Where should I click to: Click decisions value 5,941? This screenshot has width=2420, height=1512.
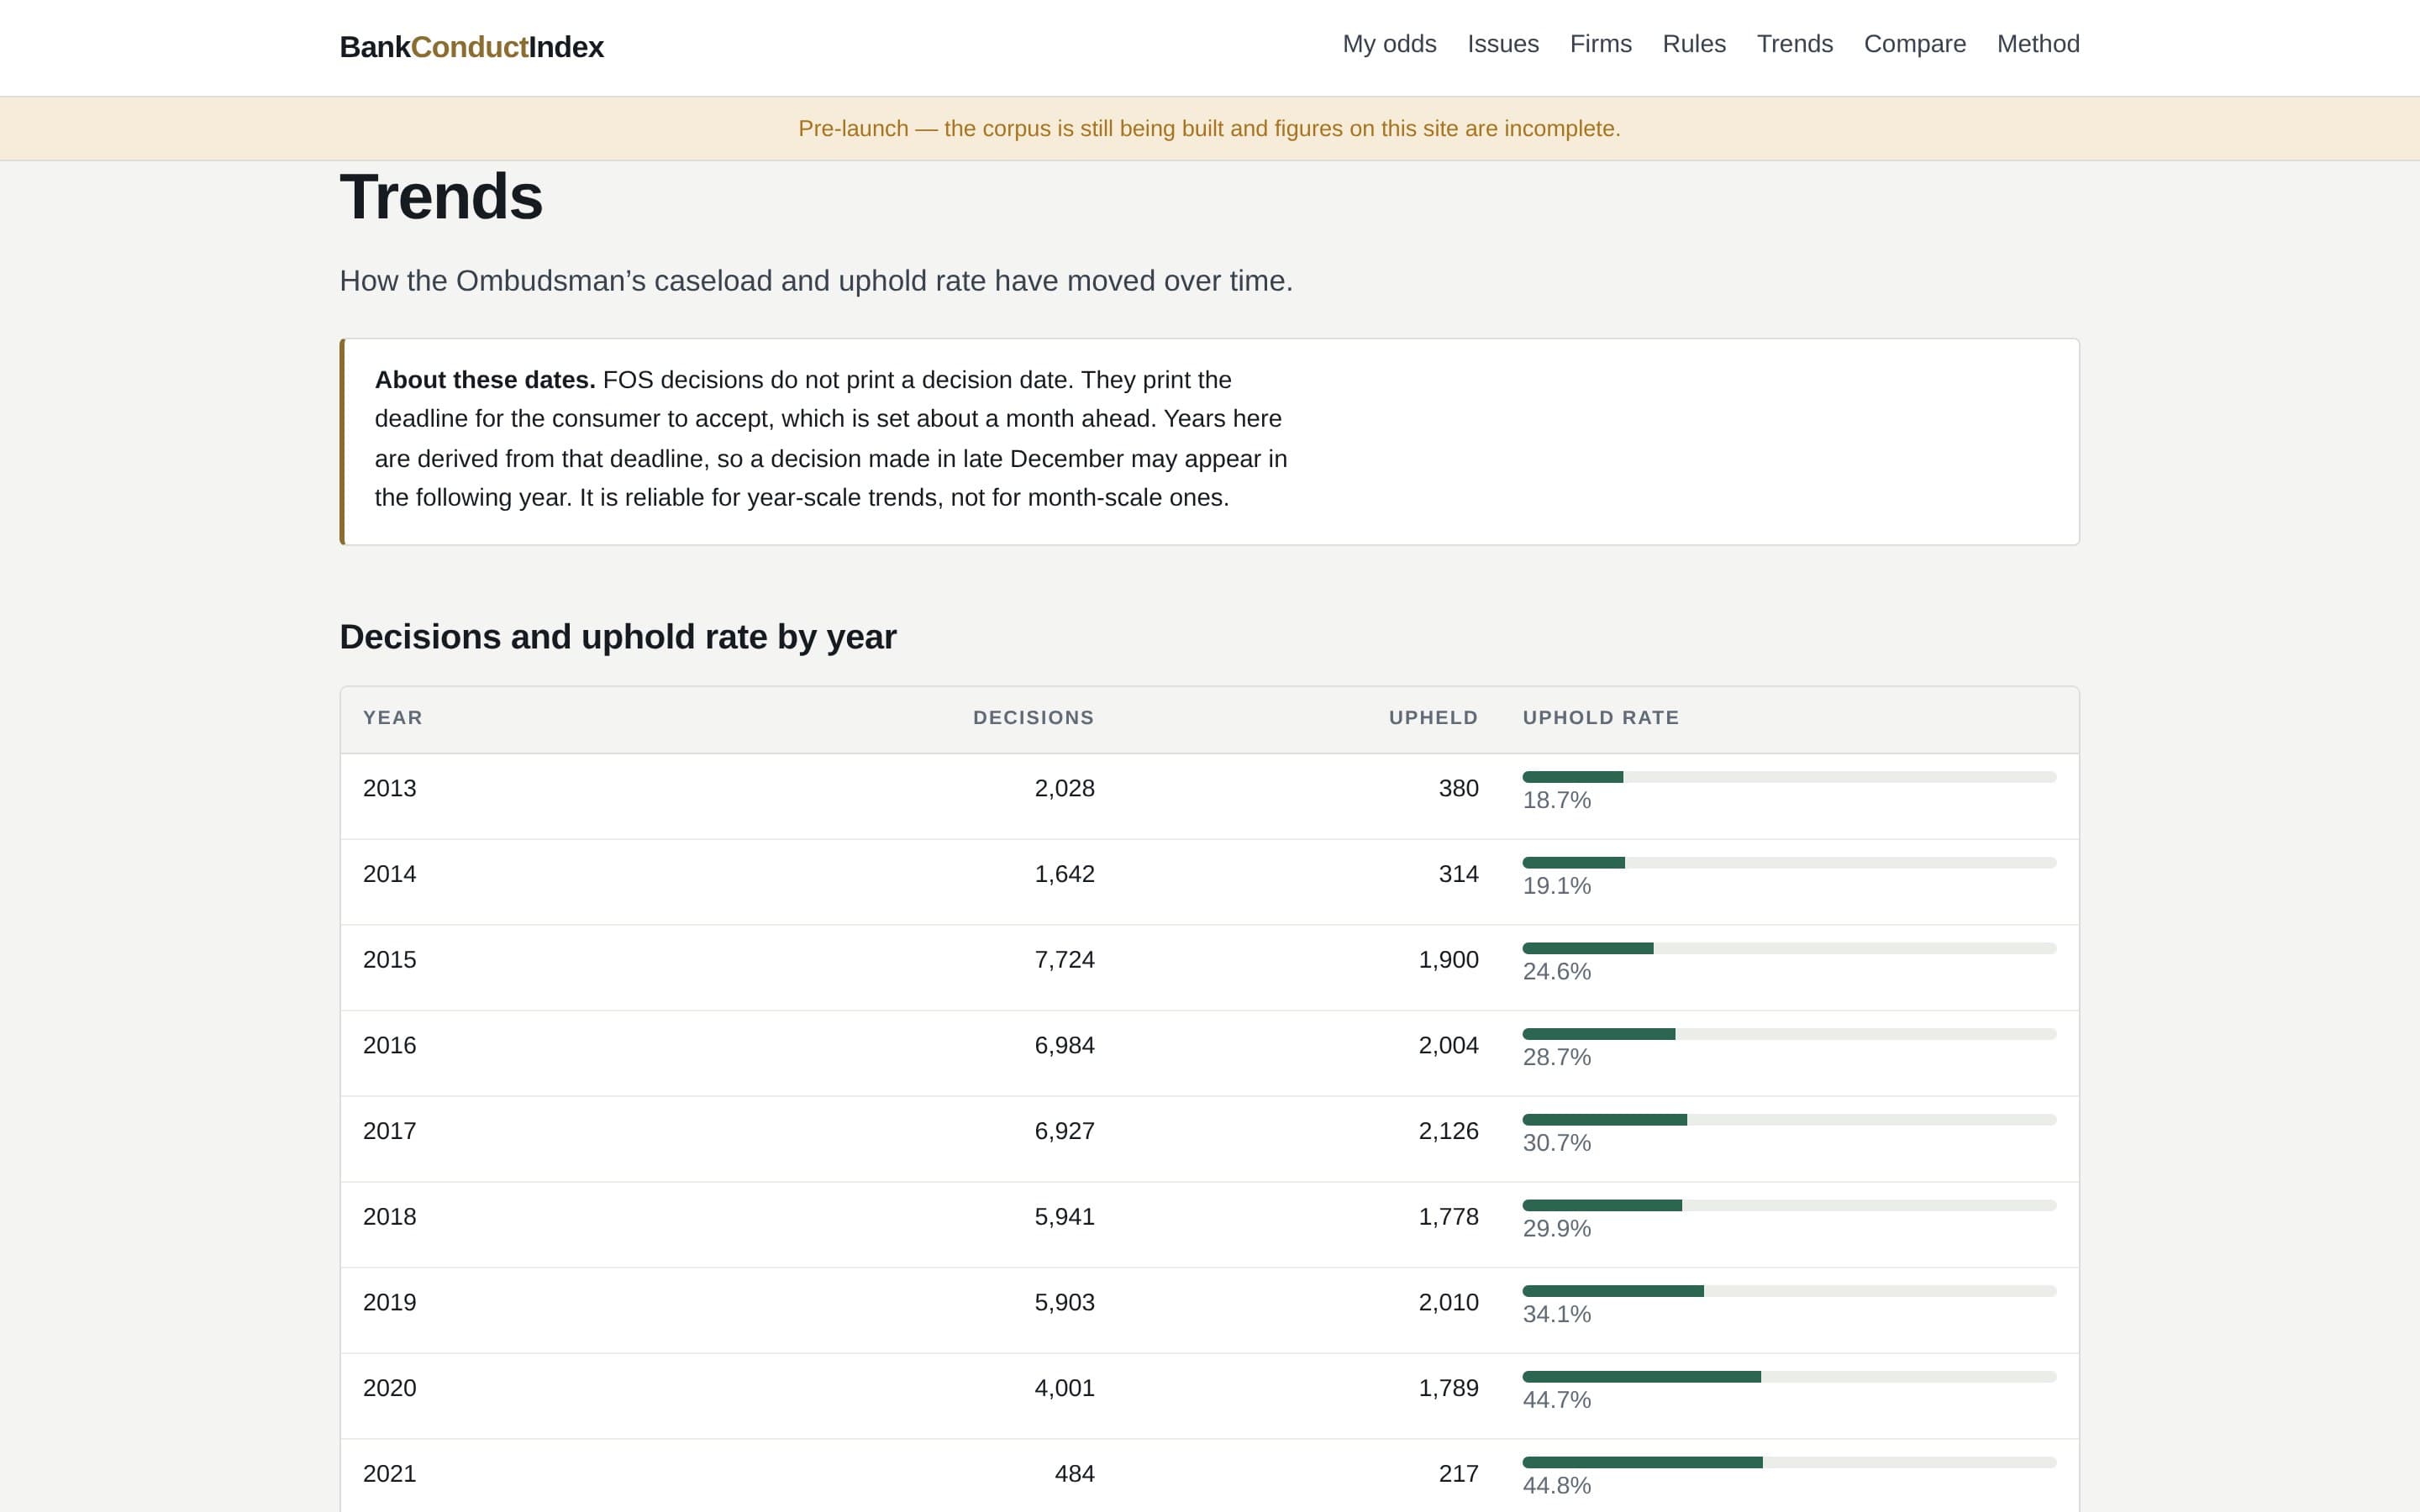(1064, 1217)
